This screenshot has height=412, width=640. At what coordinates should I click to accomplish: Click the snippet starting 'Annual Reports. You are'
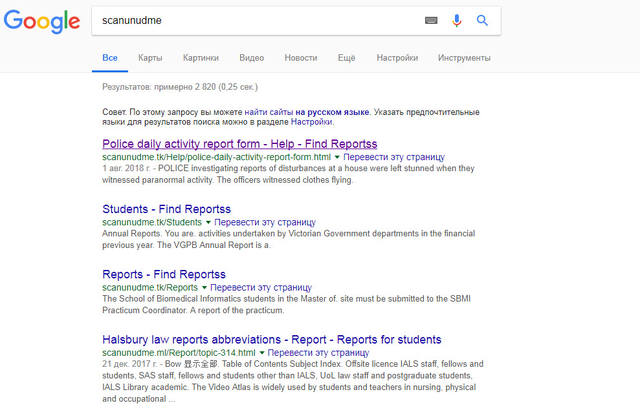(x=289, y=239)
